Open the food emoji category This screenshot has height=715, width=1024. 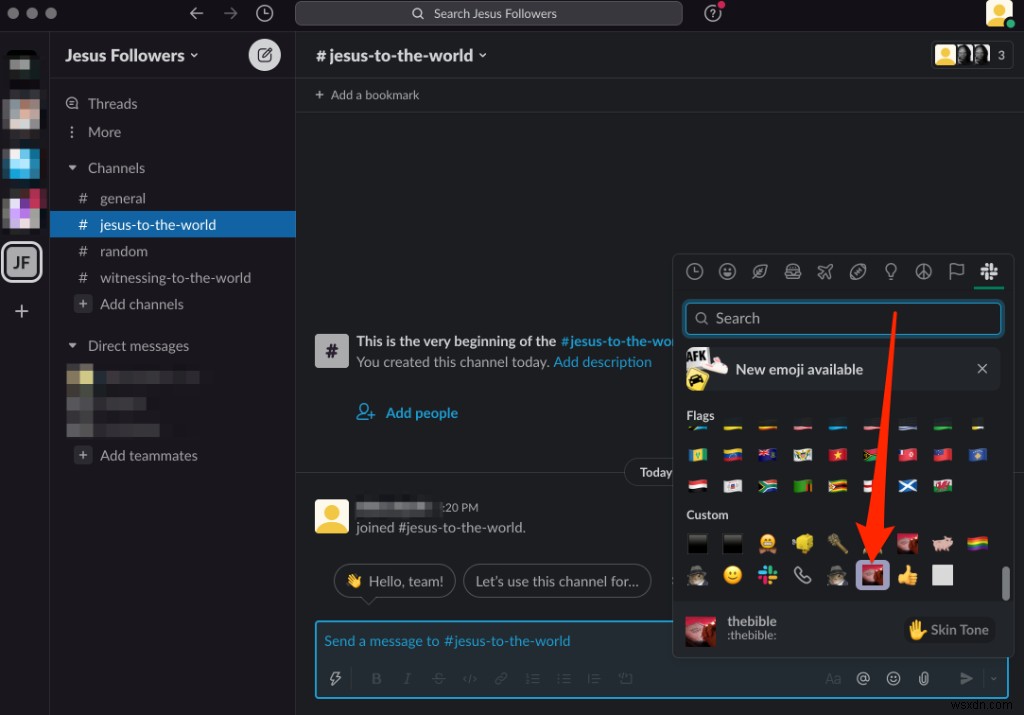(793, 271)
